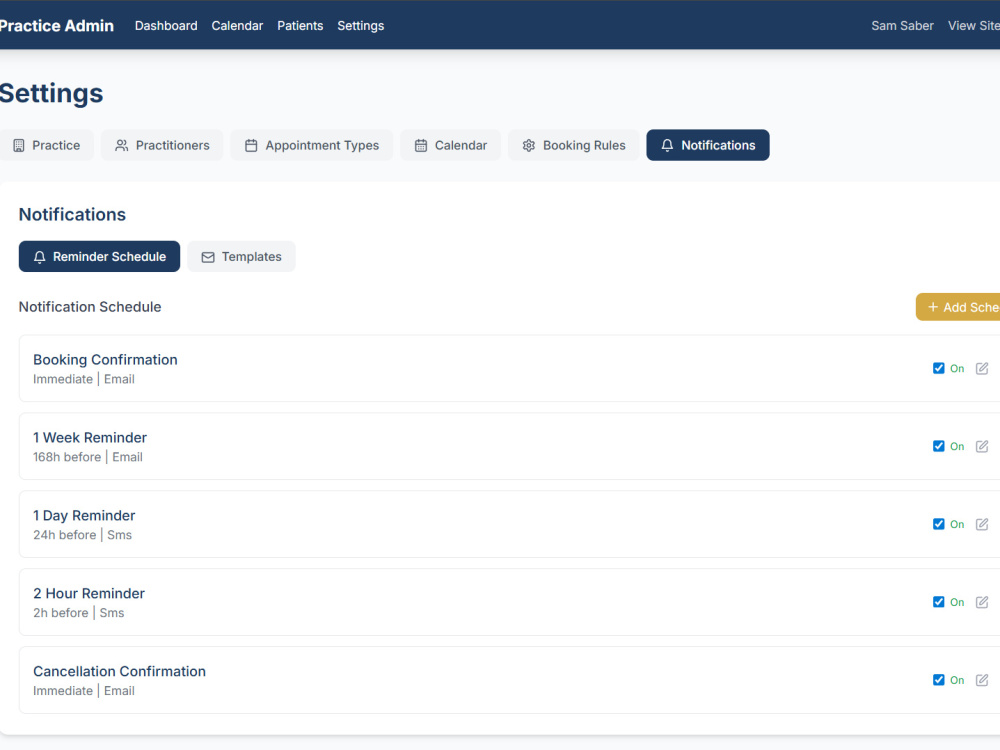
Task: Edit the Cancellation Confirmation schedule
Action: [982, 680]
